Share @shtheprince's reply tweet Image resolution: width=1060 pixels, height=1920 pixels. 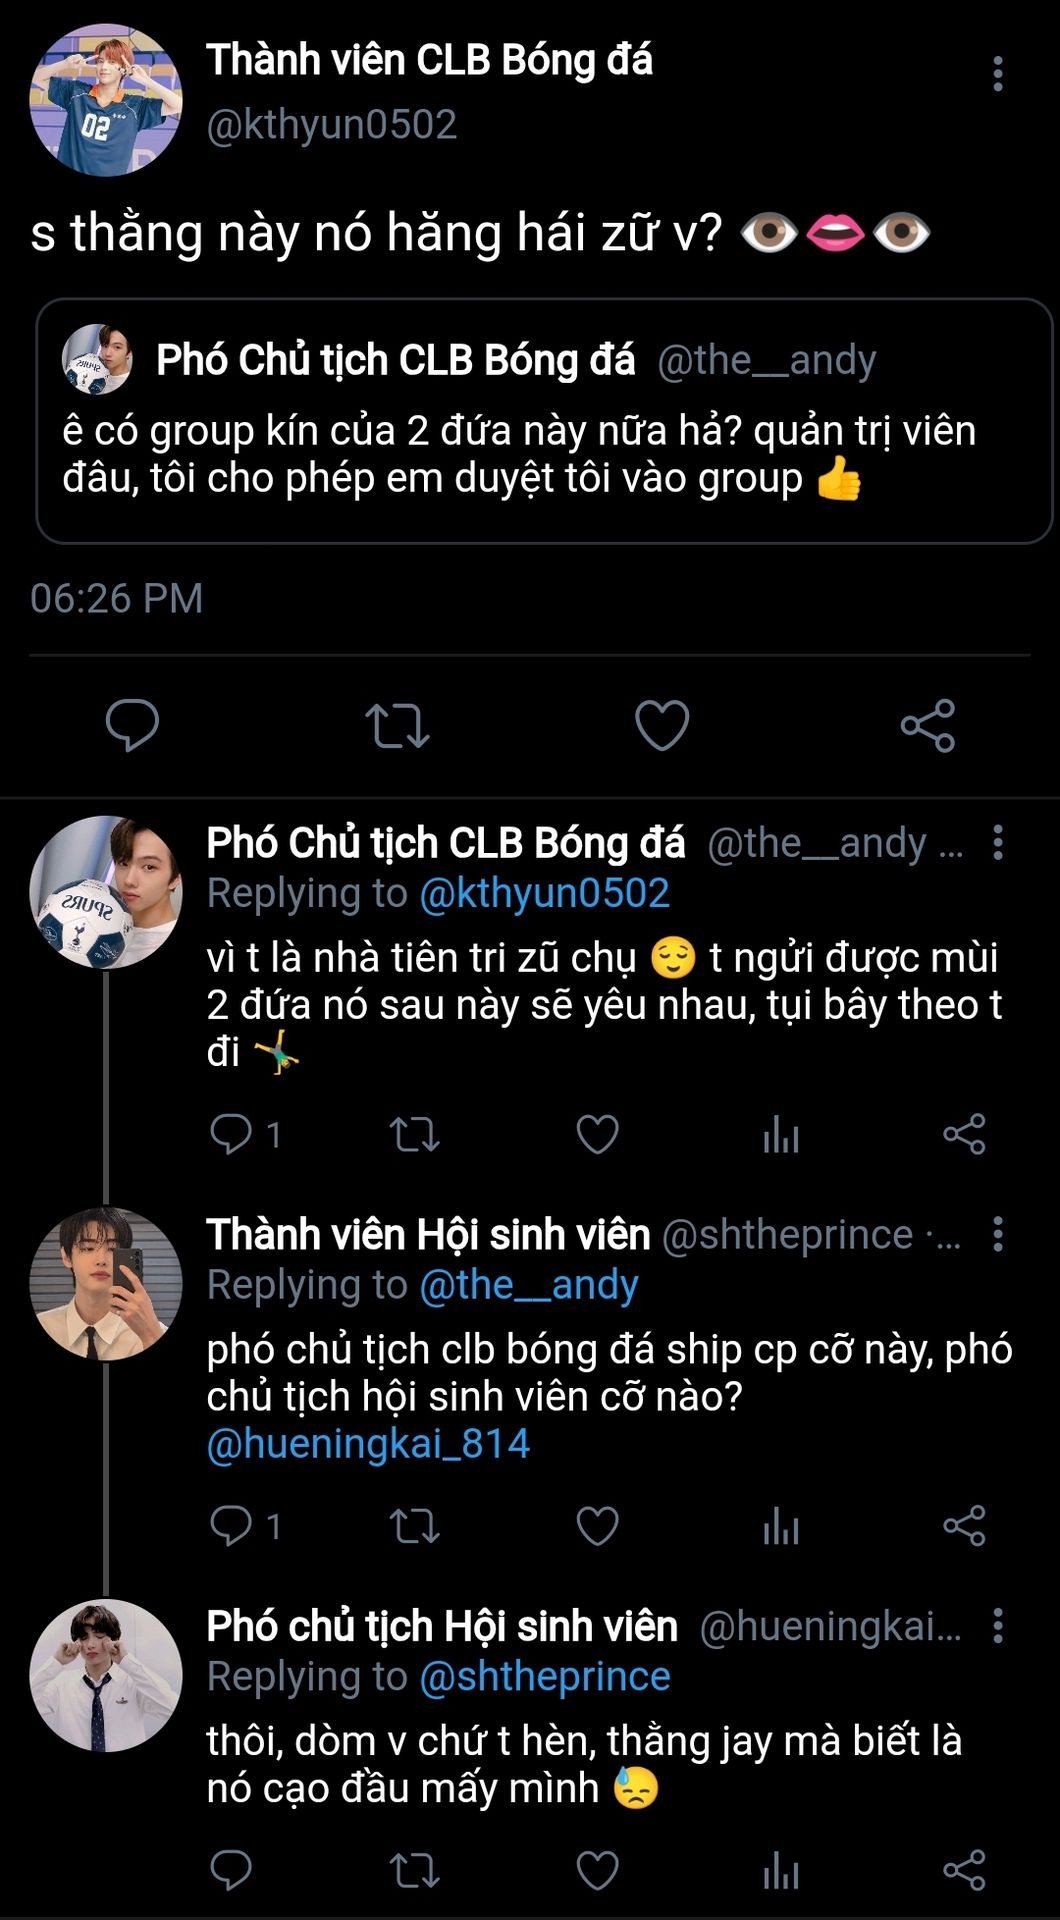pos(964,1527)
